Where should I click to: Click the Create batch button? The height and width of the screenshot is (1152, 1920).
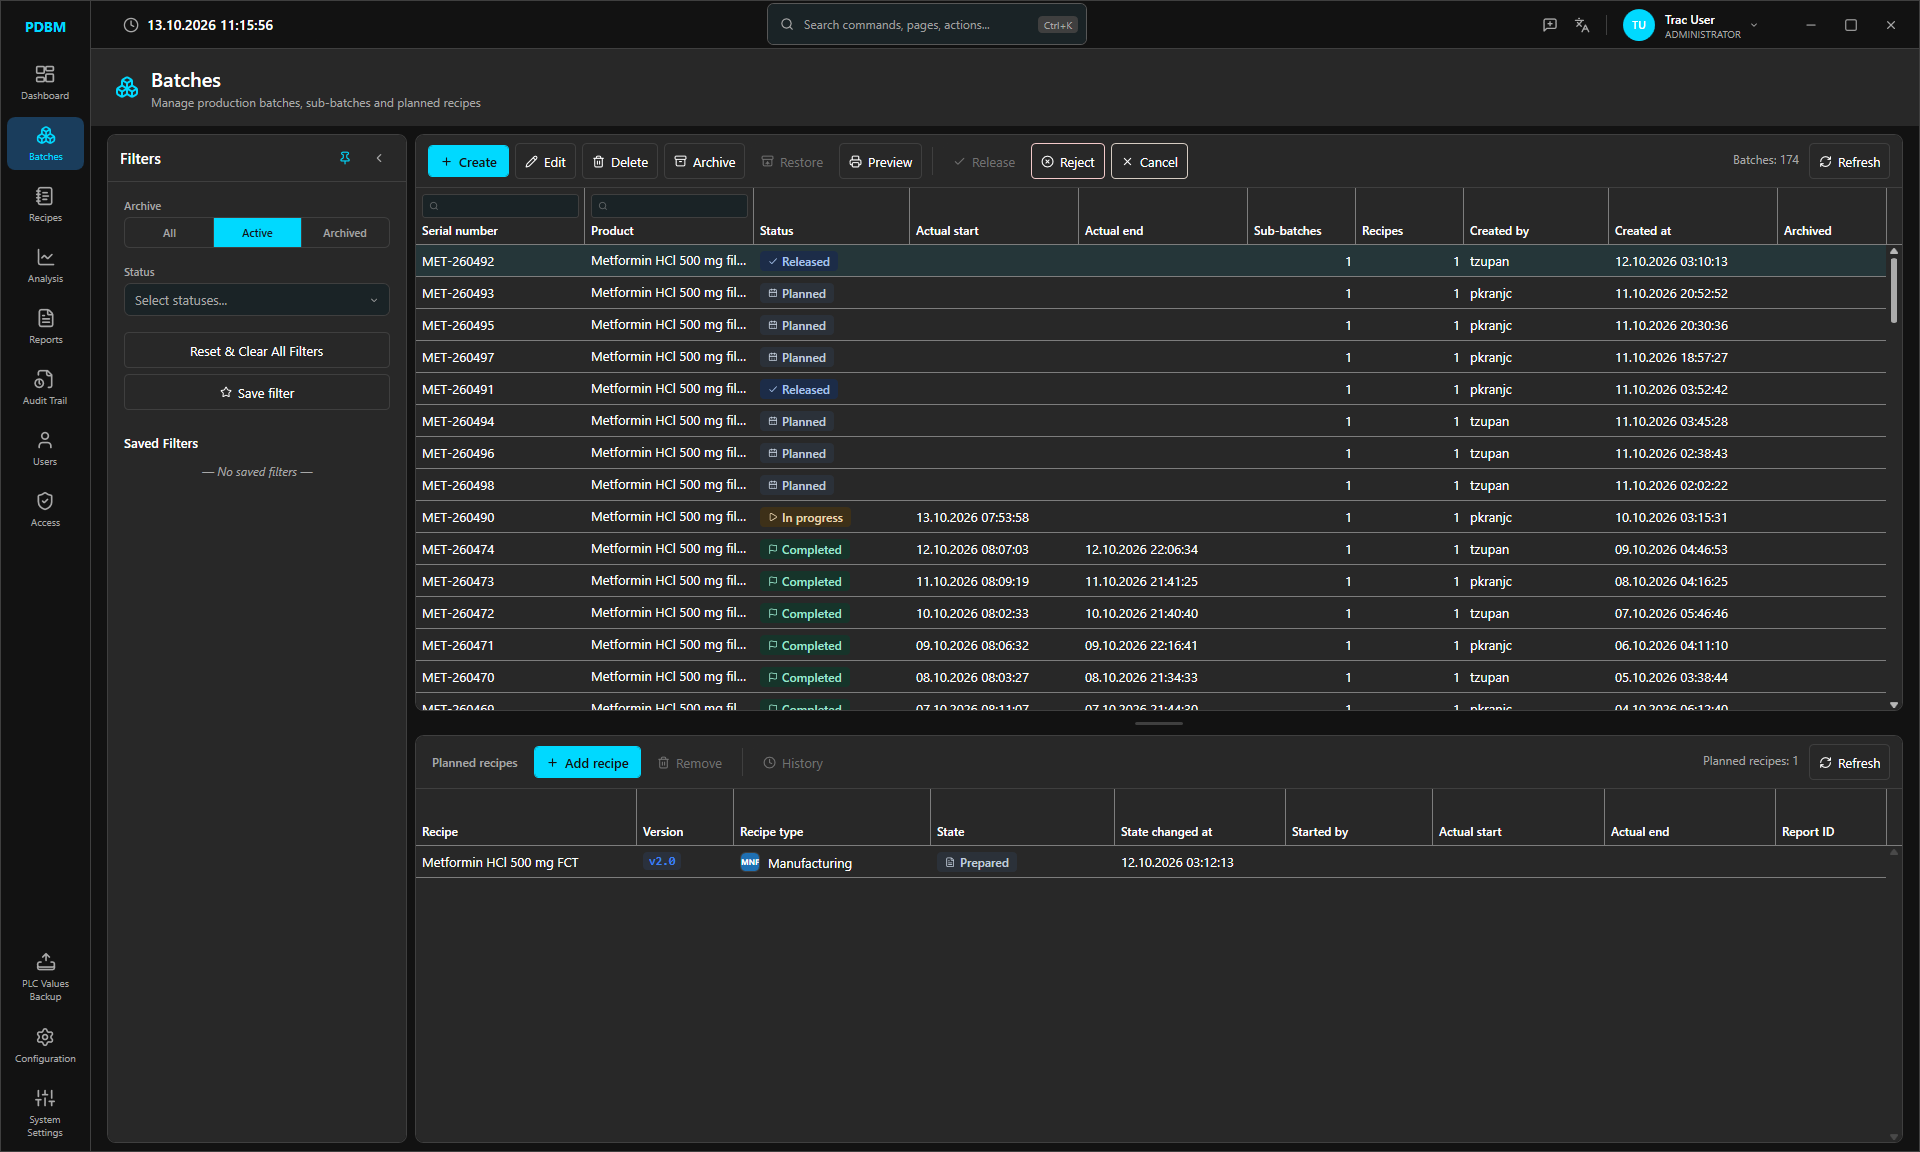point(468,162)
